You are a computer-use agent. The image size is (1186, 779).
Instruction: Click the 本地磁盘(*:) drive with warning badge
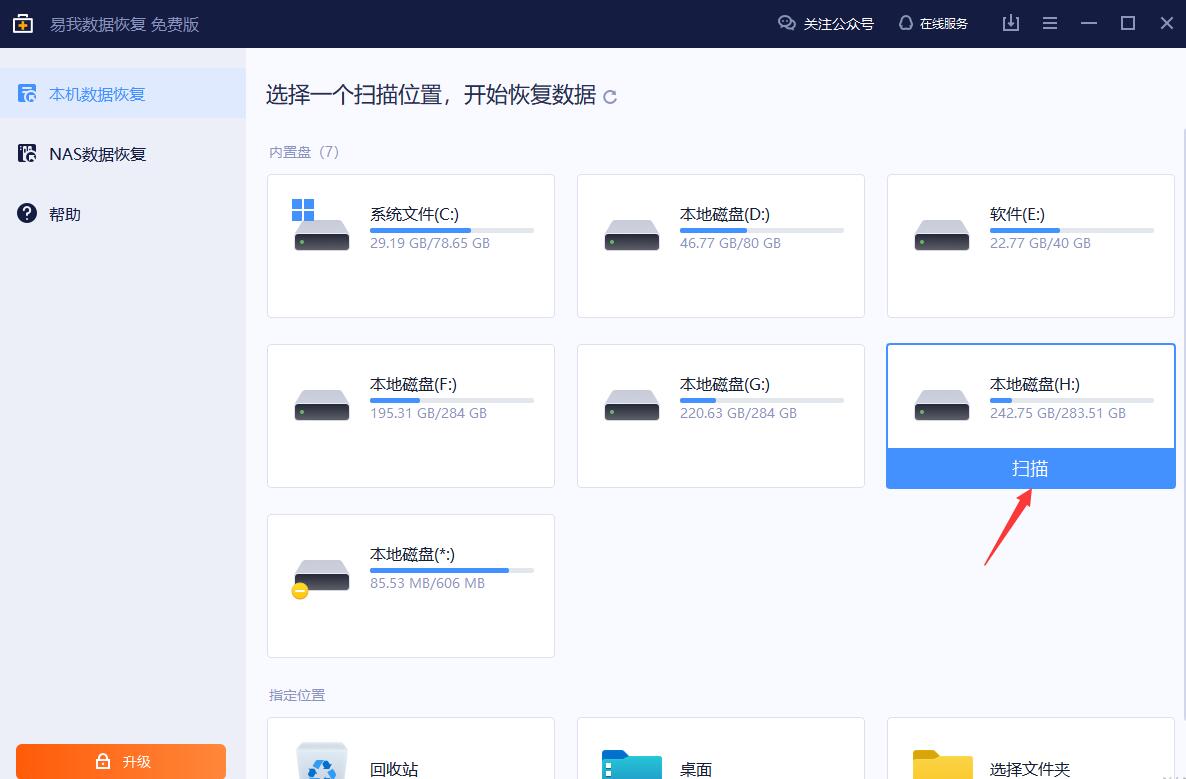click(321, 576)
